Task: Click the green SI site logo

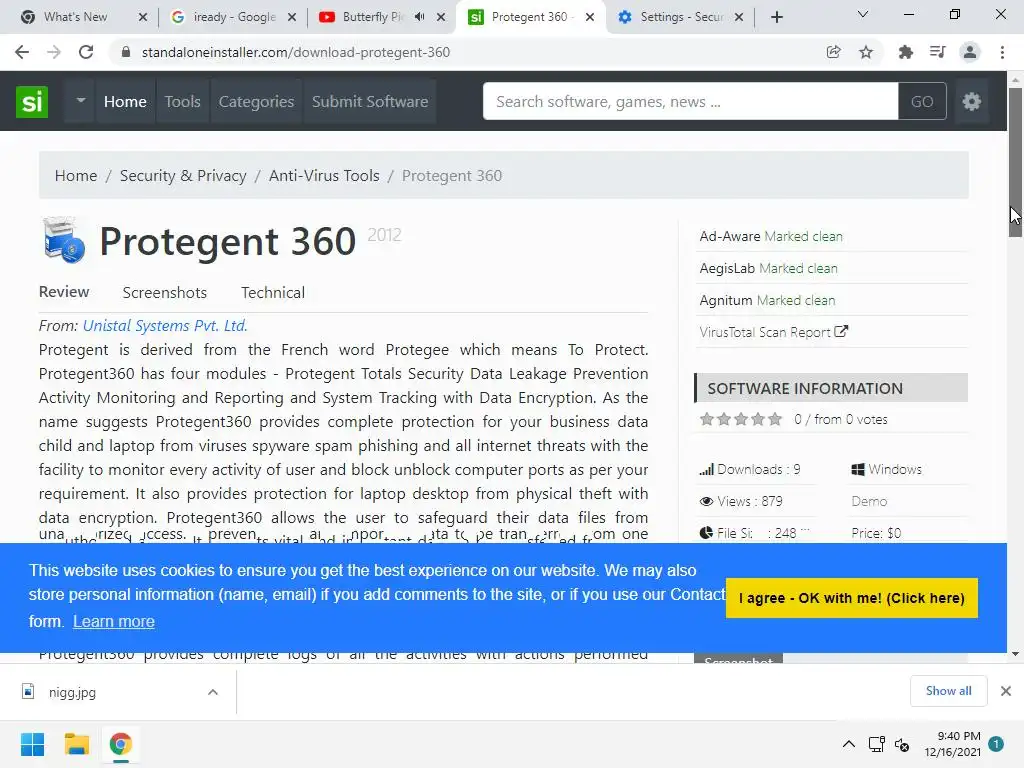Action: click(31, 101)
